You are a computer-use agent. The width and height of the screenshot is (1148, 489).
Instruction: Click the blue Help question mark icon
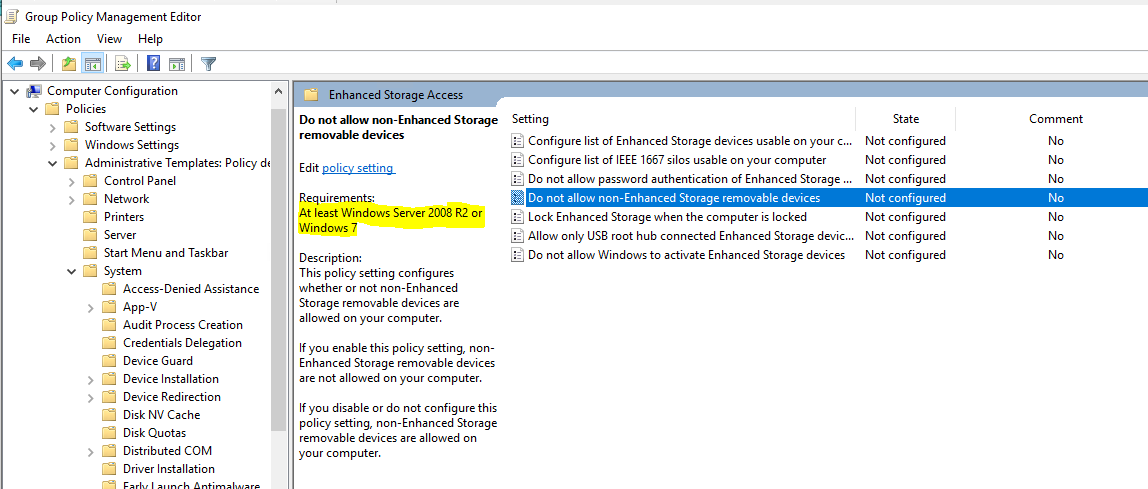(154, 64)
